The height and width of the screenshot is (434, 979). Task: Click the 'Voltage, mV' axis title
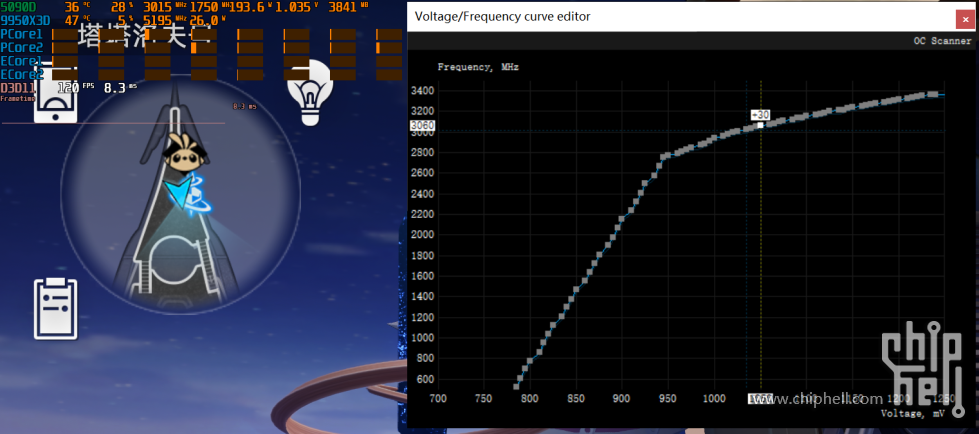(x=912, y=413)
